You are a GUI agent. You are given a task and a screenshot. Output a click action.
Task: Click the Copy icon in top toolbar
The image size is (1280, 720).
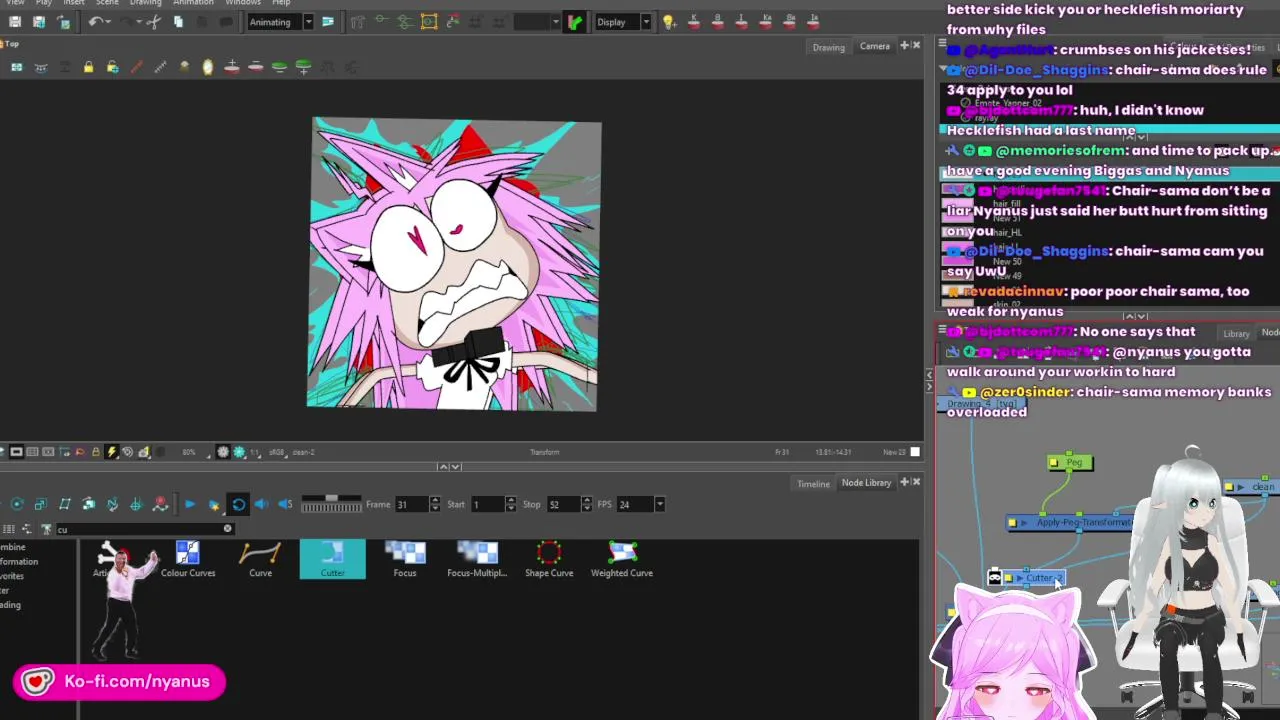[178, 22]
